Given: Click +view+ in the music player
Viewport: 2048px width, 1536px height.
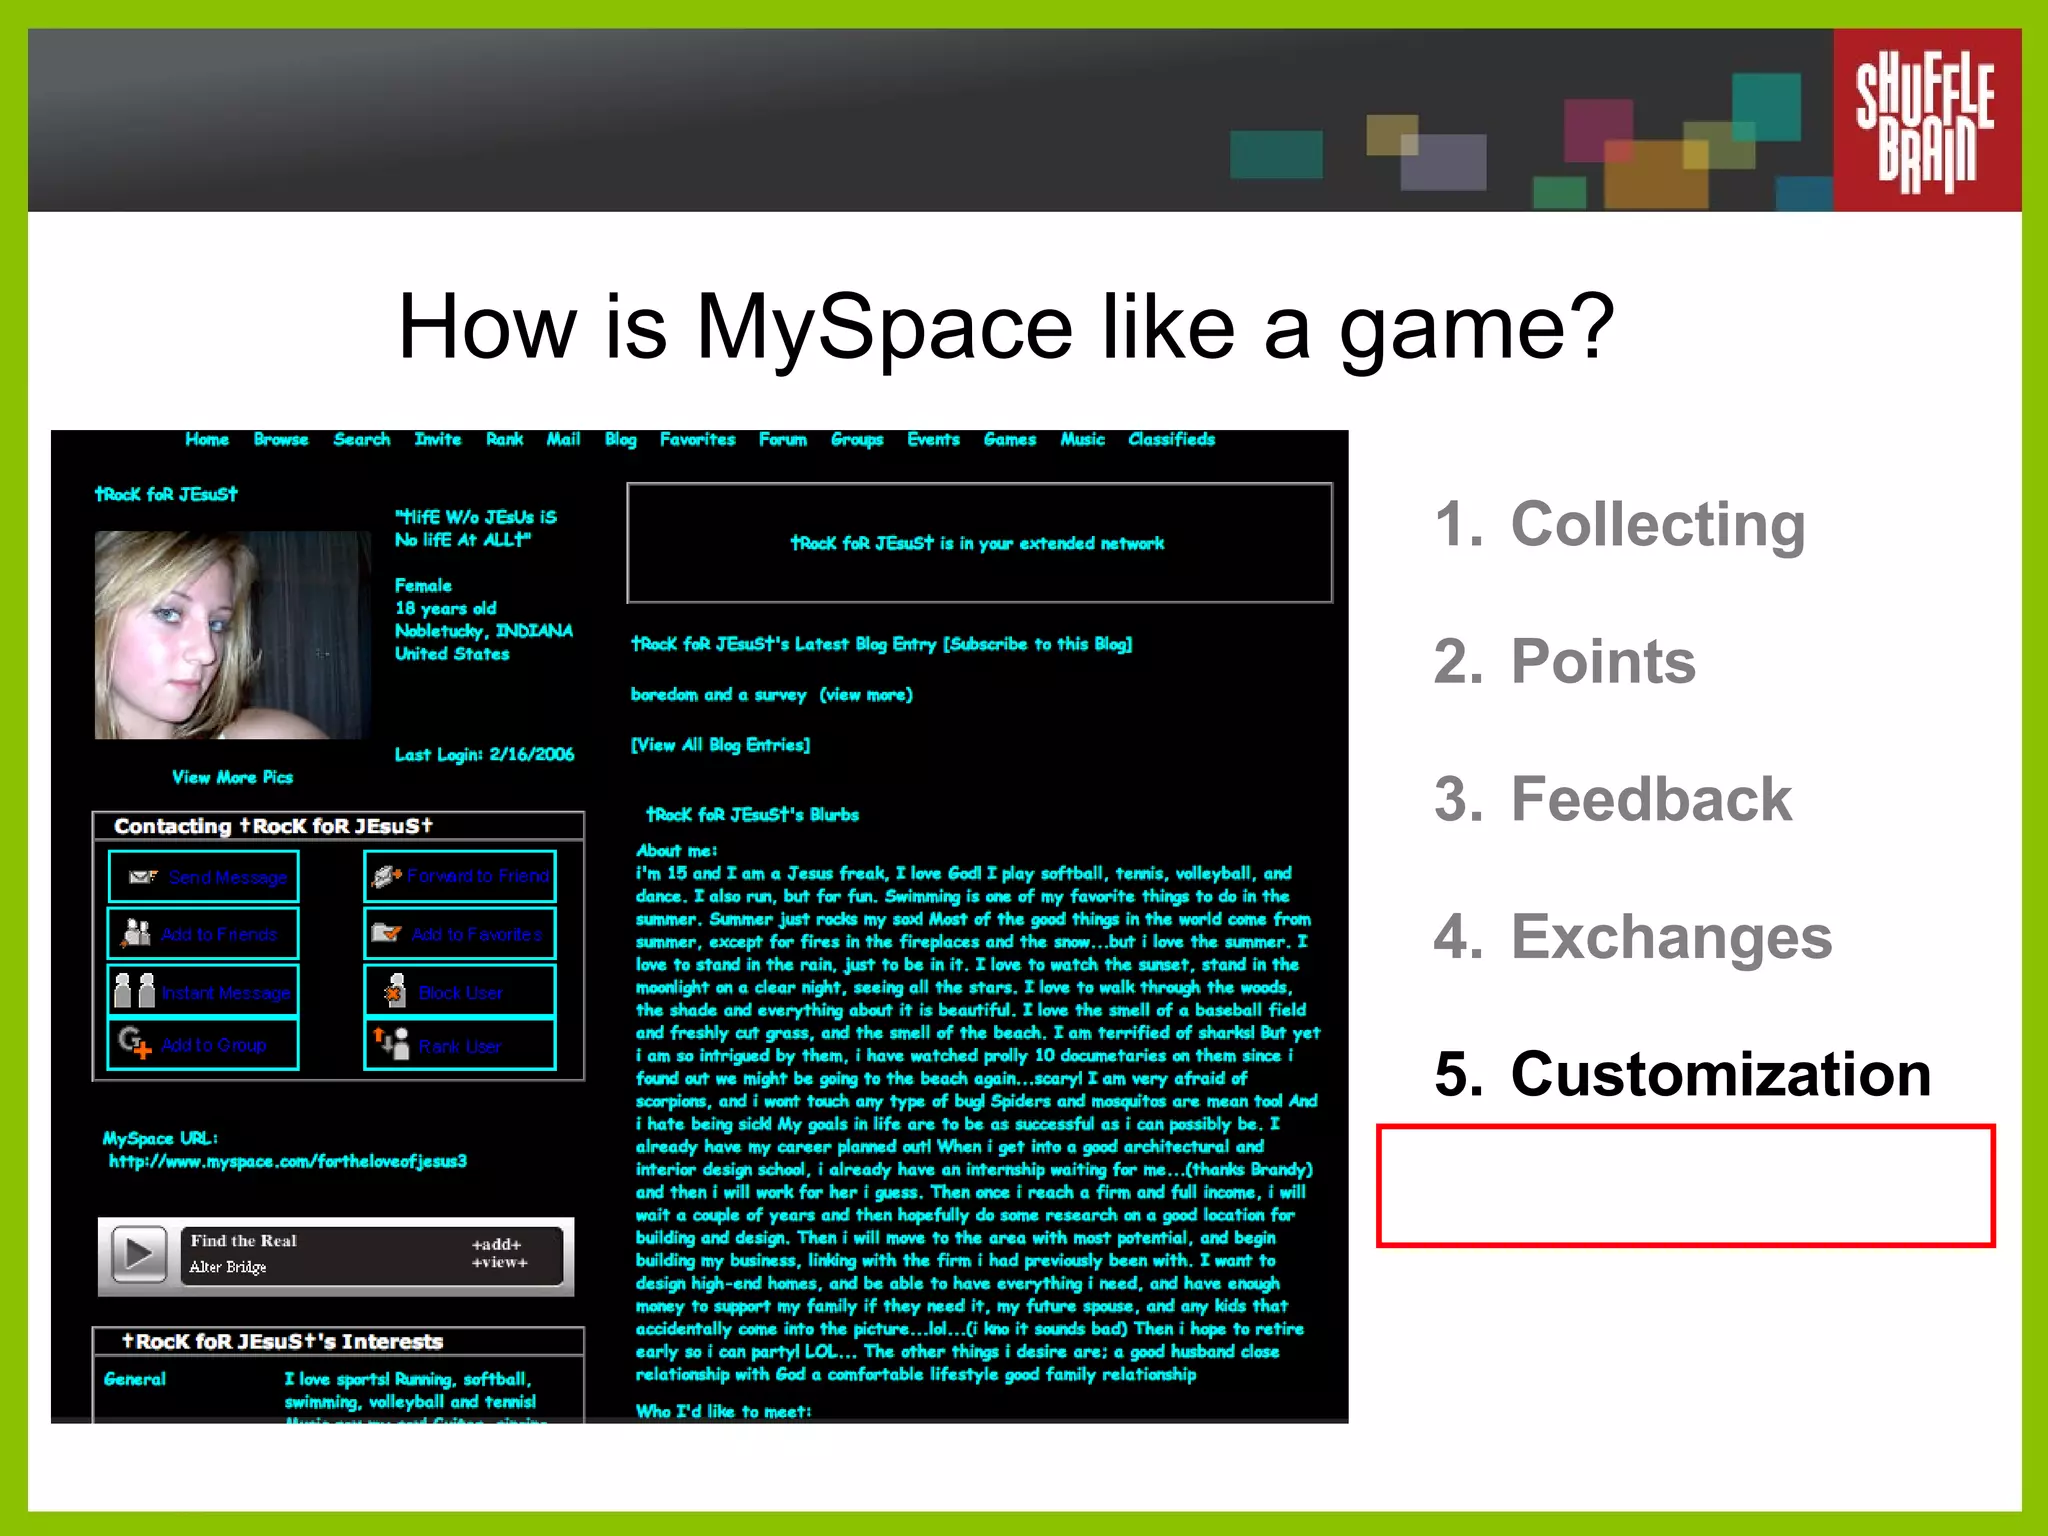Looking at the screenshot, I should pos(500,1262).
